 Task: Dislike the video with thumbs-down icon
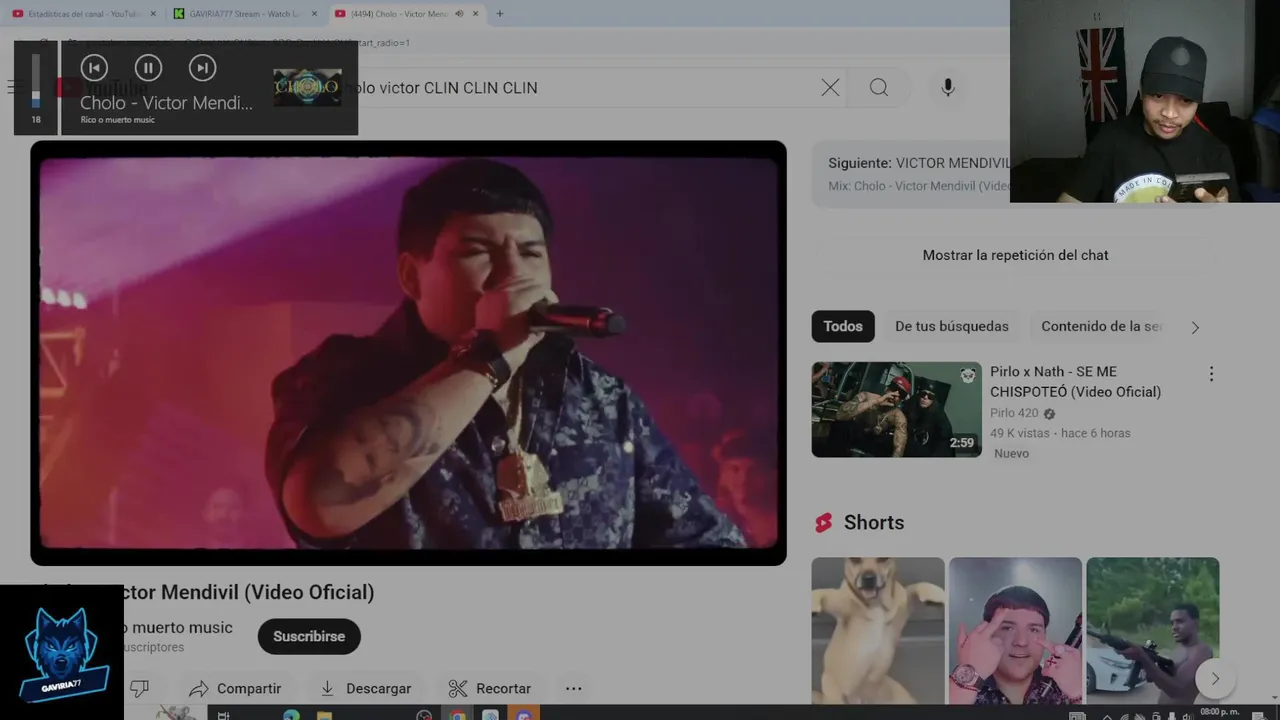coord(140,688)
